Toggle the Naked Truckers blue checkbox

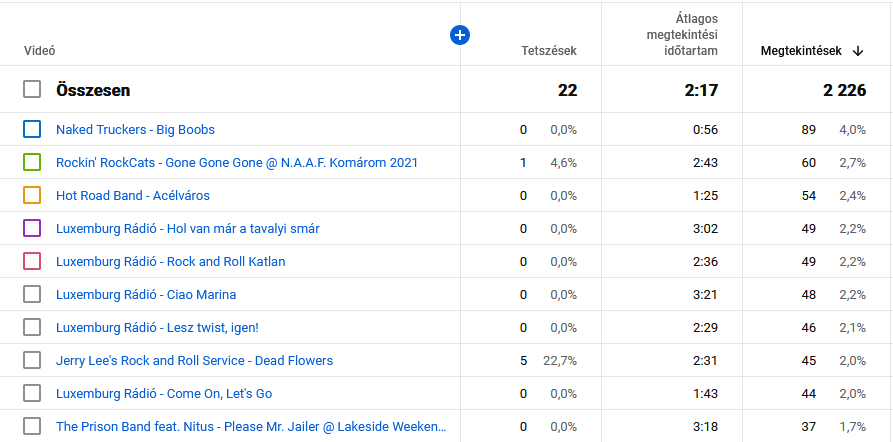pyautogui.click(x=32, y=129)
